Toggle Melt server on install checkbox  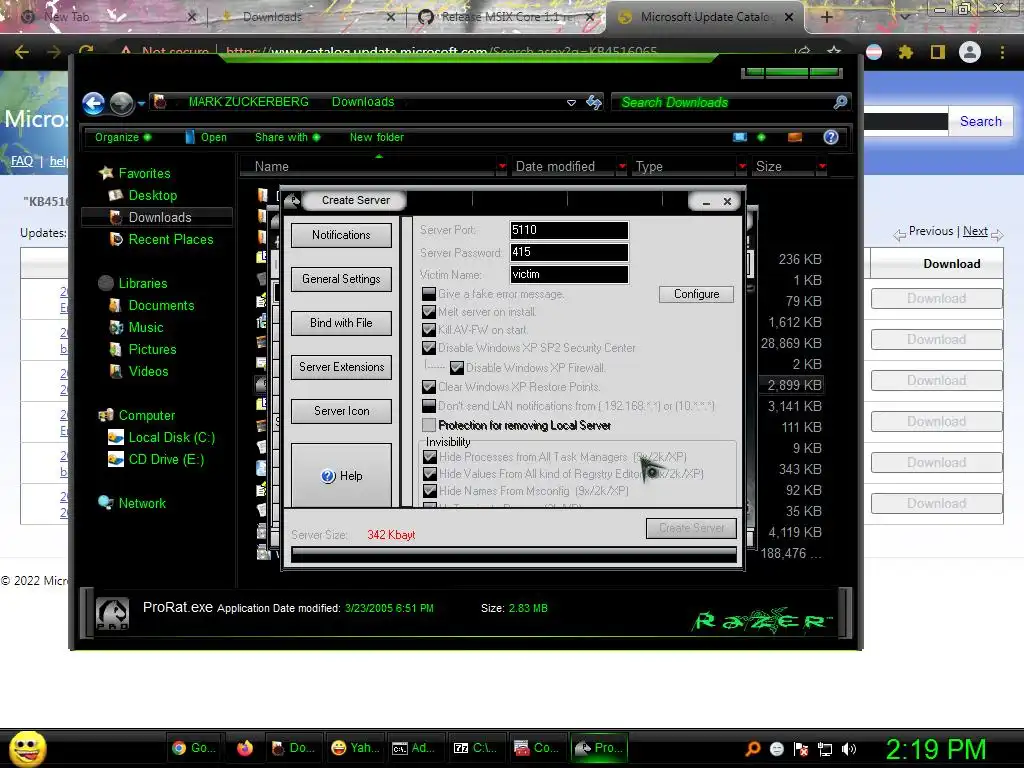(429, 312)
